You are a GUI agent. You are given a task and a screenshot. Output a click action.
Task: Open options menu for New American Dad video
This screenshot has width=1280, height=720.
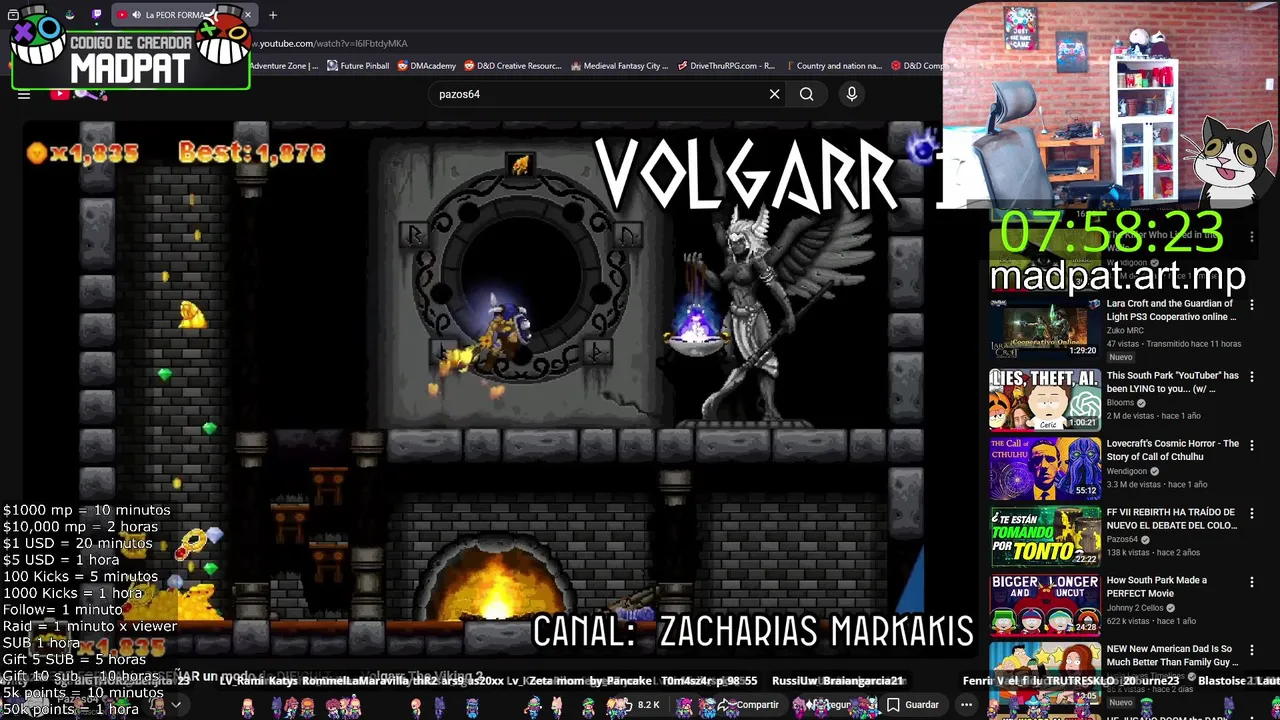pos(1251,650)
